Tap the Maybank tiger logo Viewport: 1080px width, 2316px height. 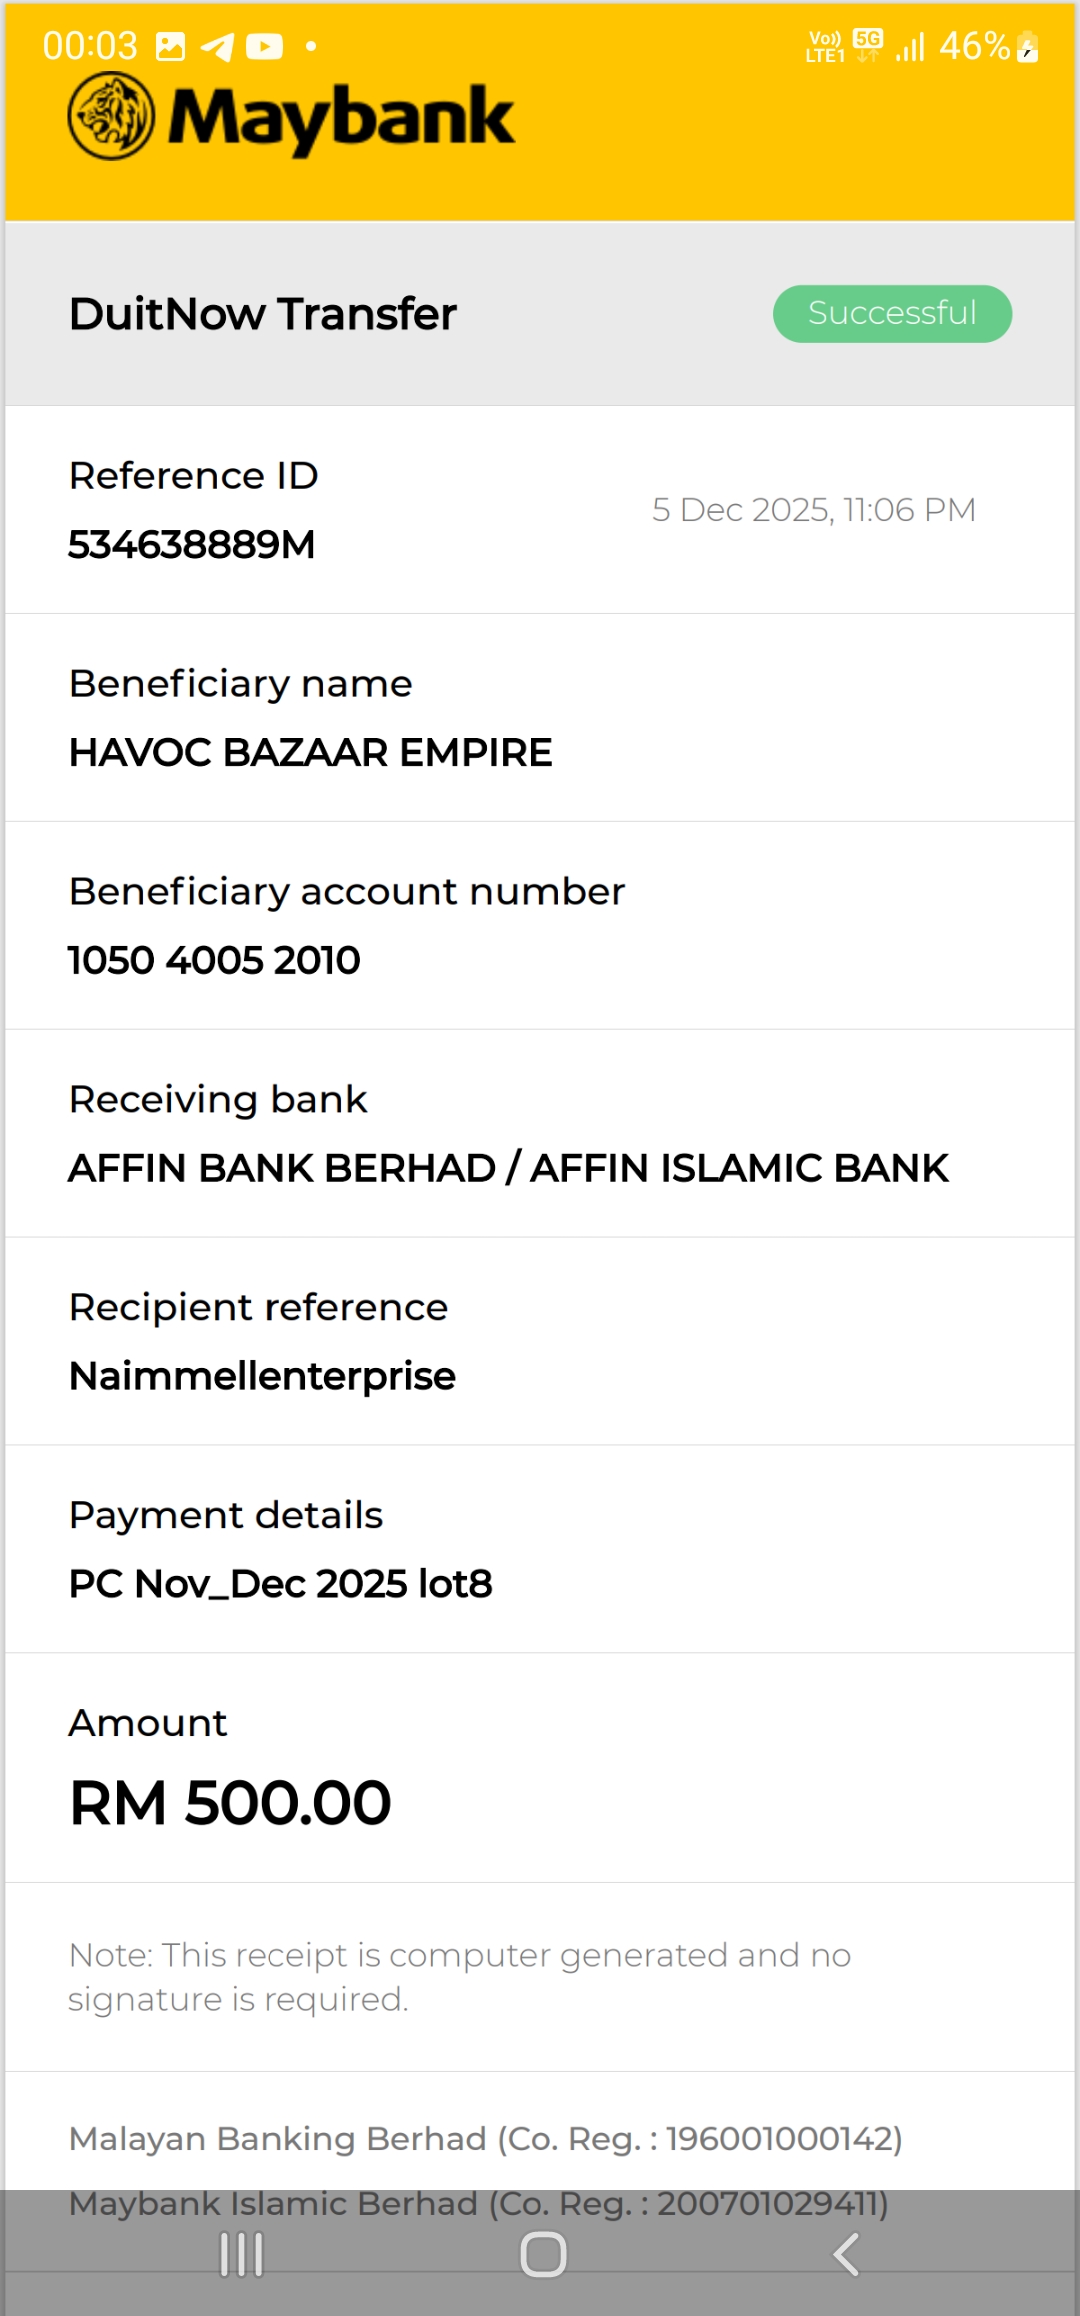click(111, 117)
